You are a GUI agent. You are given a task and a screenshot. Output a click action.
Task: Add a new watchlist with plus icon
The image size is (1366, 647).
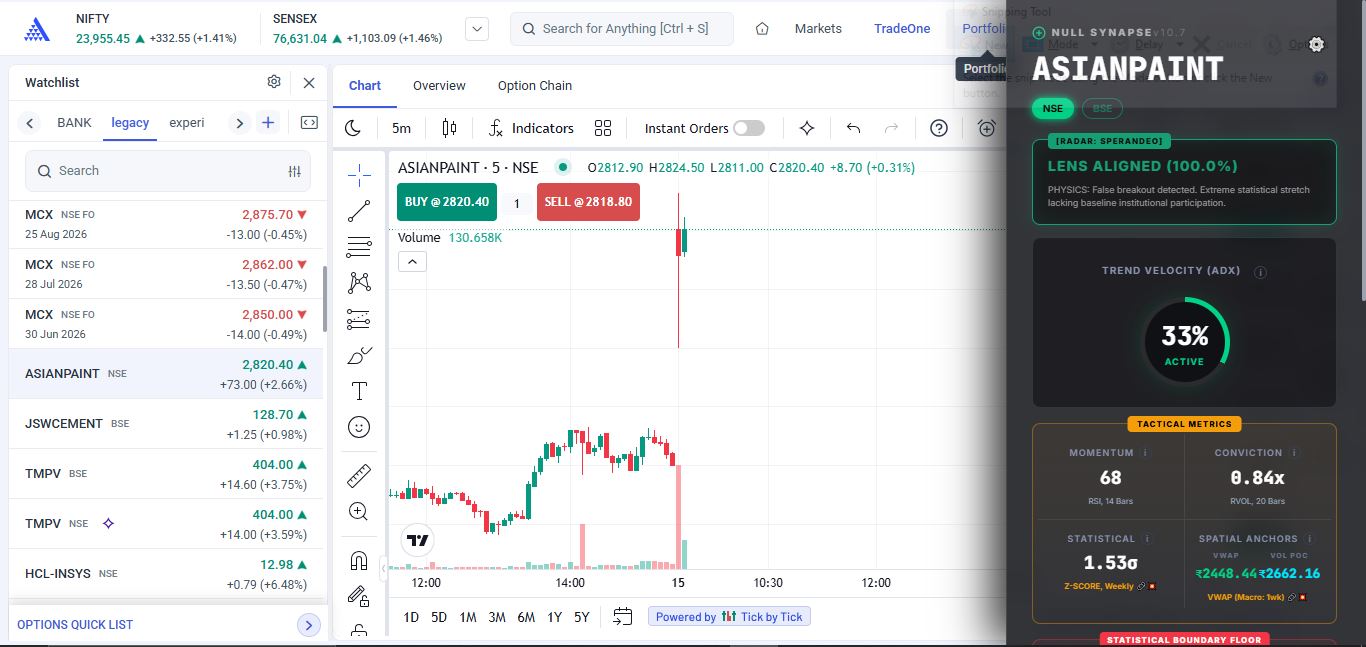click(268, 123)
